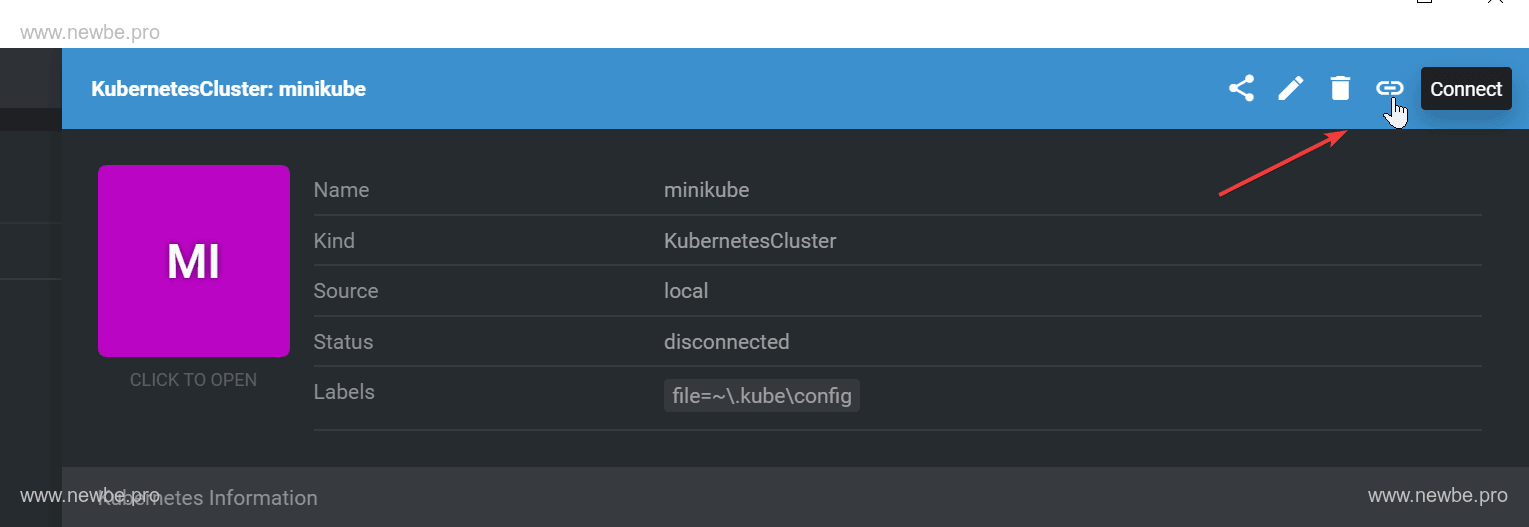1529x527 pixels.
Task: Click the pencil Edit icon
Action: coord(1291,89)
